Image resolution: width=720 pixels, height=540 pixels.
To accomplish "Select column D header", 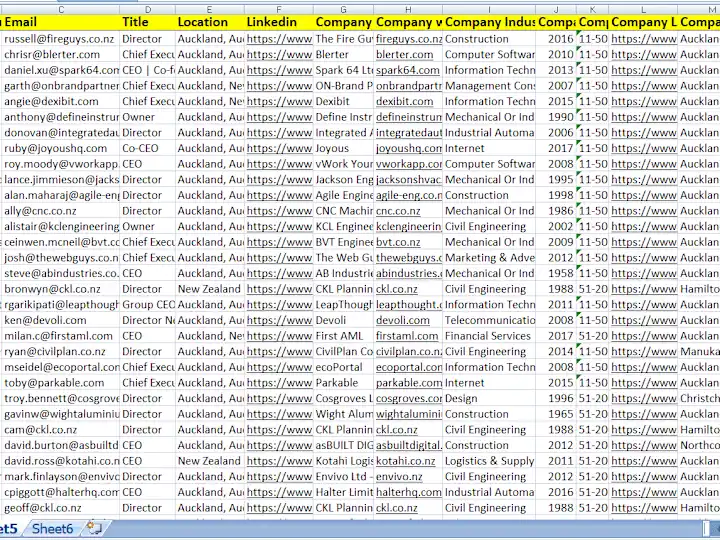I will (x=147, y=9).
